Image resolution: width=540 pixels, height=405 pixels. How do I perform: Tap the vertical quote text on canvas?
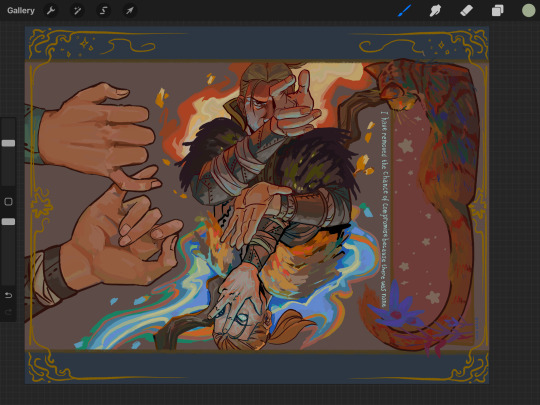coord(385,210)
